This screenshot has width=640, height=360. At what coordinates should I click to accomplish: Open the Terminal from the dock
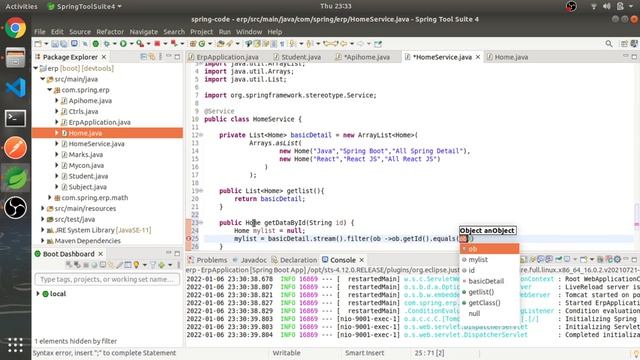16,118
